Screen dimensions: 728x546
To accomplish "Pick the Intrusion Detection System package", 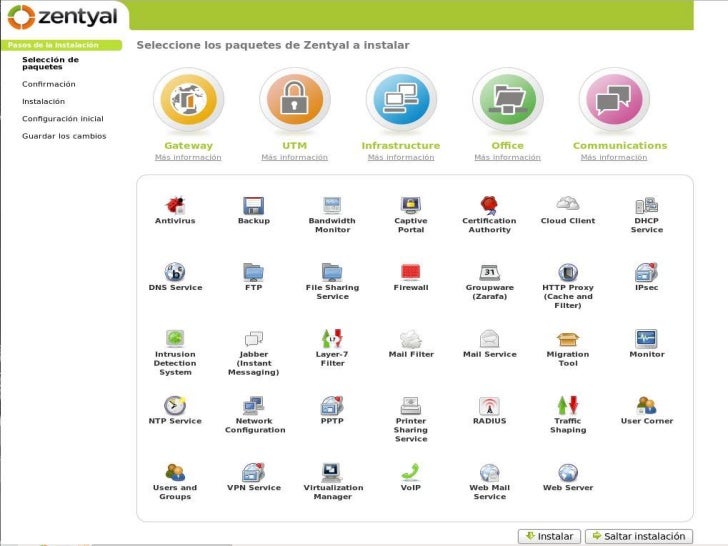I will pos(175,353).
